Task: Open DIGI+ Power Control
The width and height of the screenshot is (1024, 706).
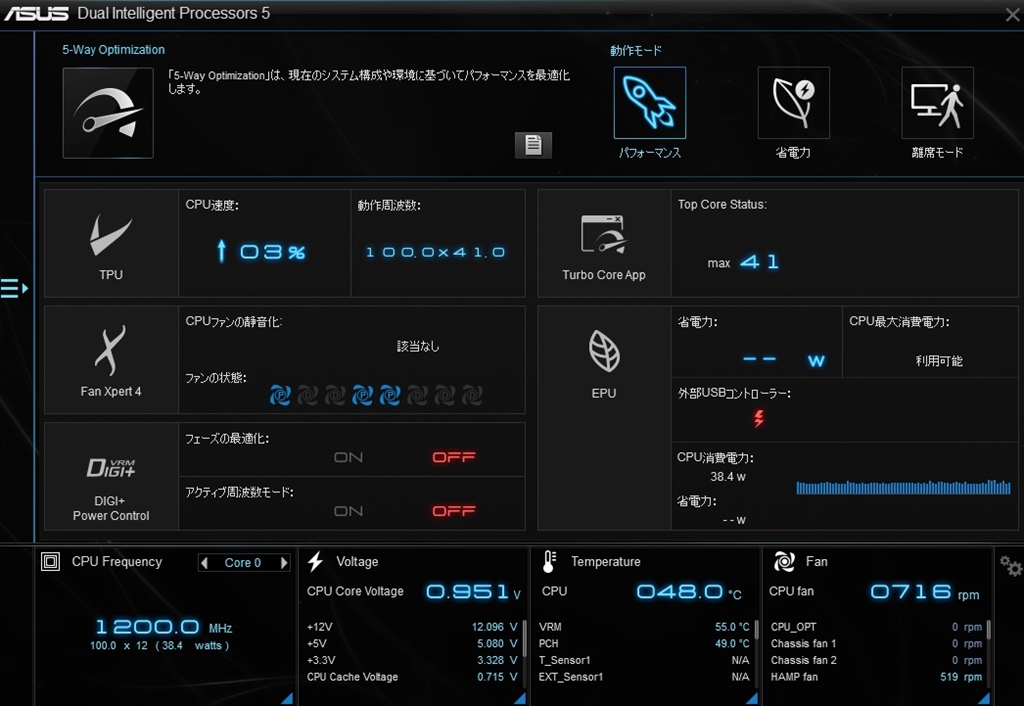Action: pos(111,476)
